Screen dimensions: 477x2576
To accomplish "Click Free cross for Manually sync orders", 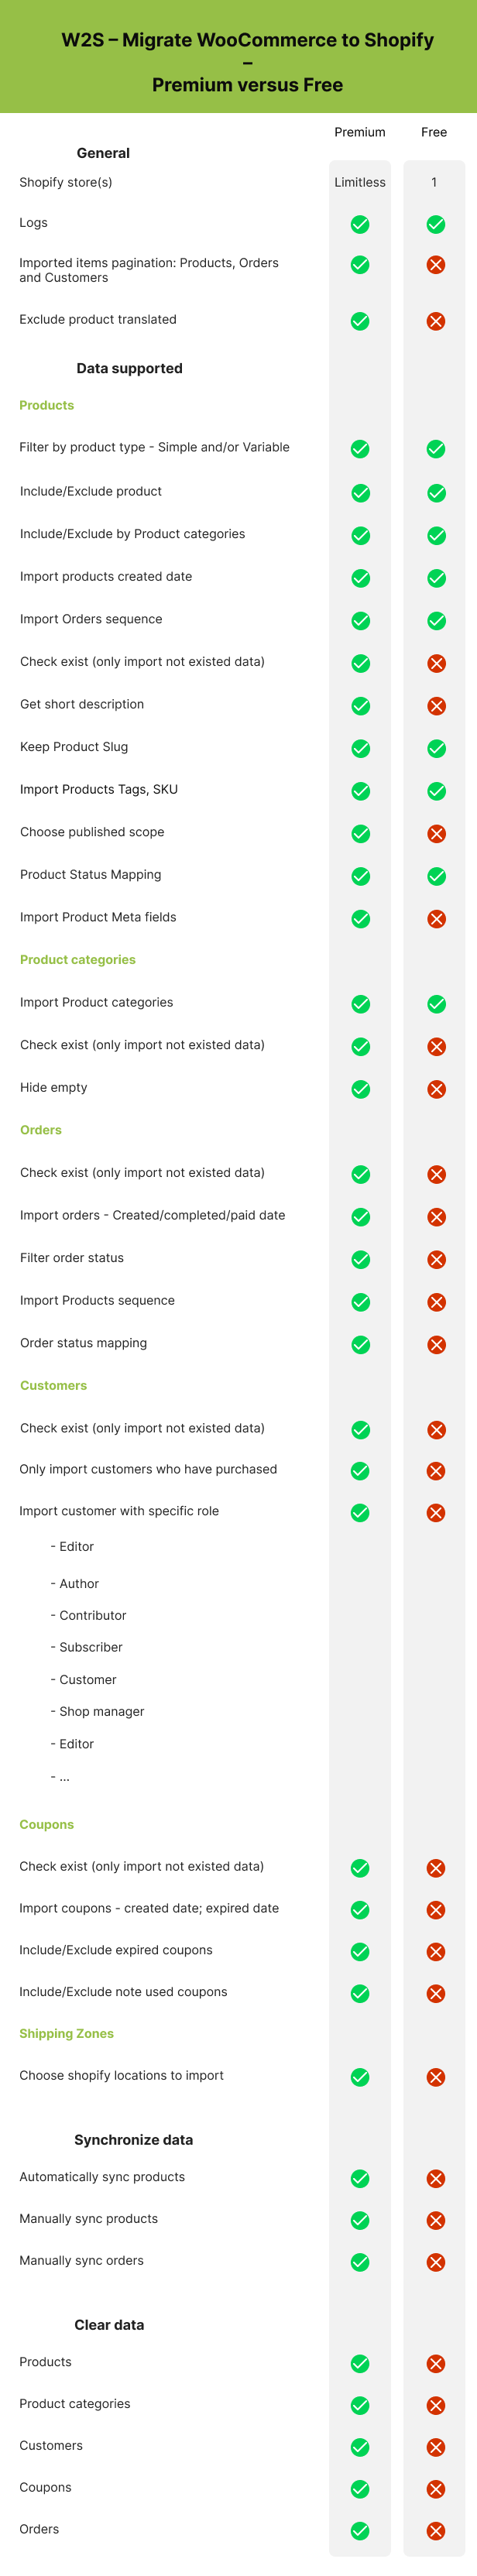I will (436, 2283).
